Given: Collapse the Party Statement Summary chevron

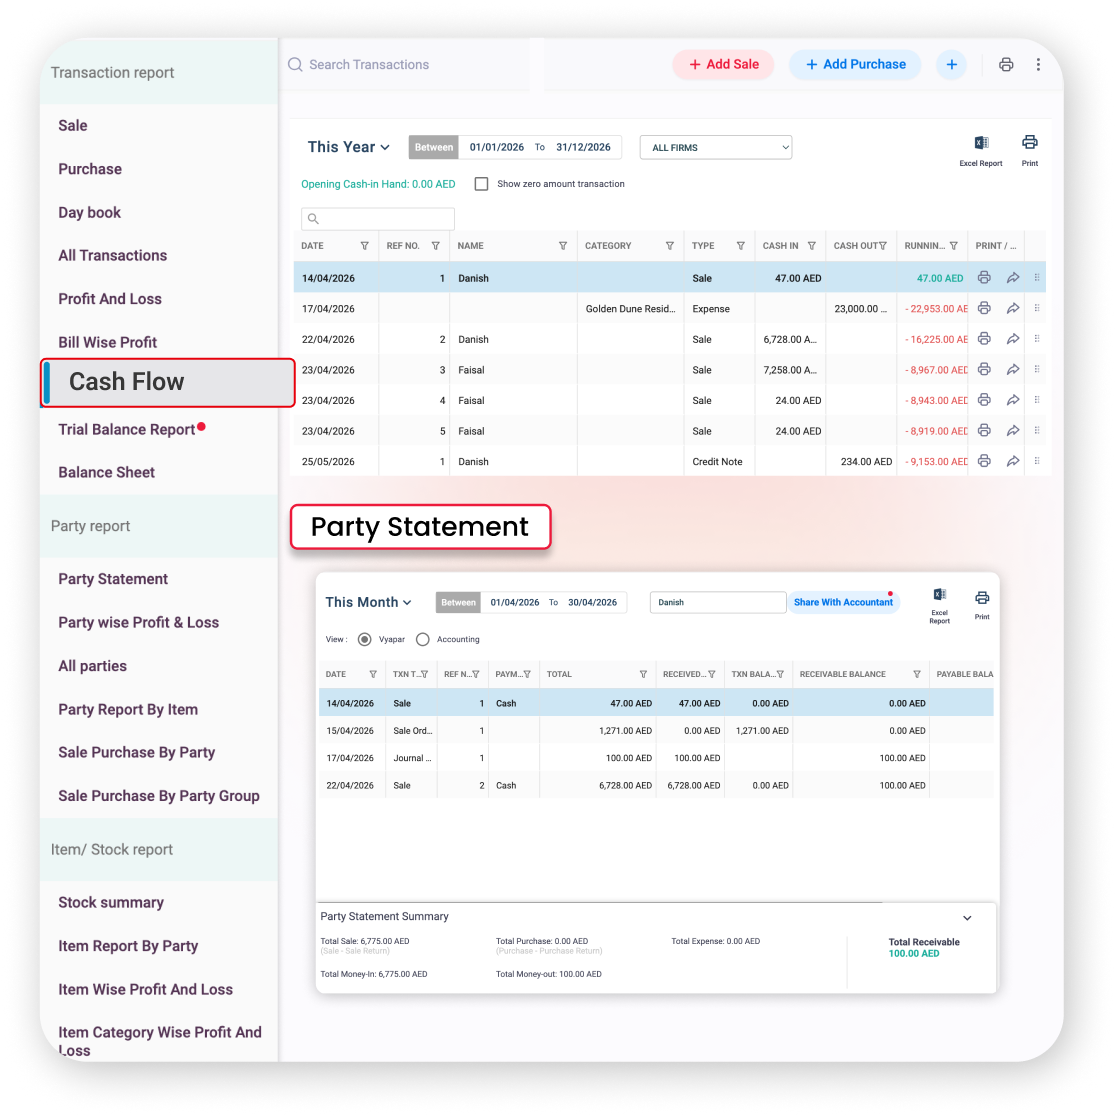Looking at the screenshot, I should [x=967, y=917].
